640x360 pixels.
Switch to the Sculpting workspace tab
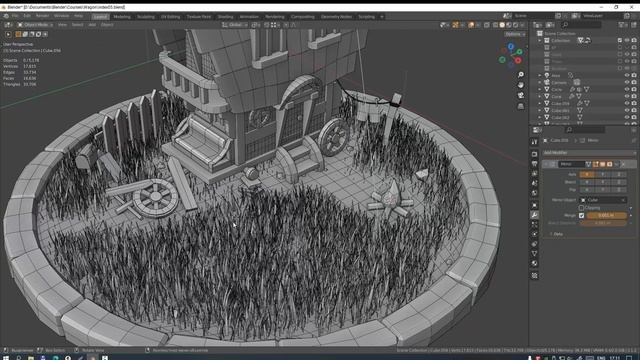[x=146, y=17]
